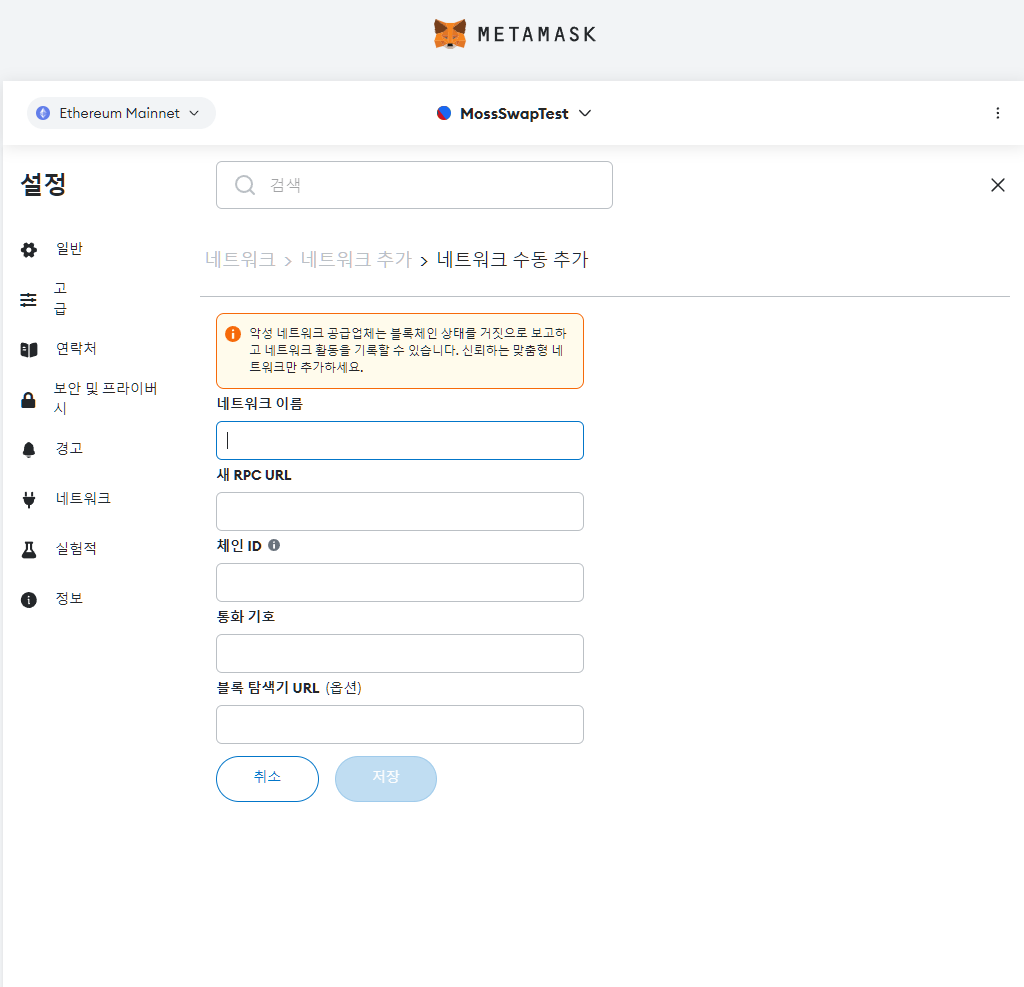Click the info icon beside 정보
The height and width of the screenshot is (987, 1024).
click(x=29, y=600)
